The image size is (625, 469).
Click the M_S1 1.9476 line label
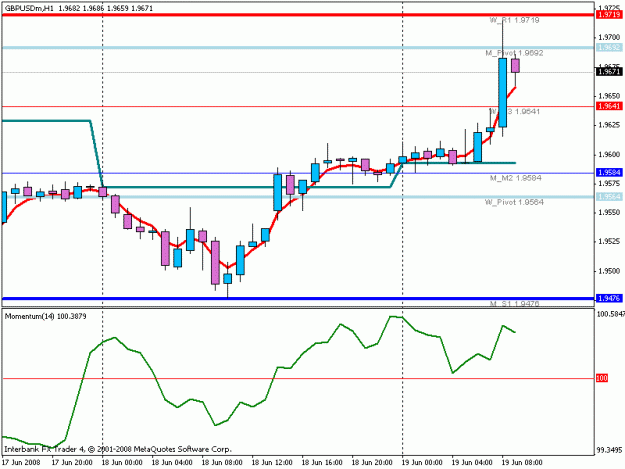point(514,304)
